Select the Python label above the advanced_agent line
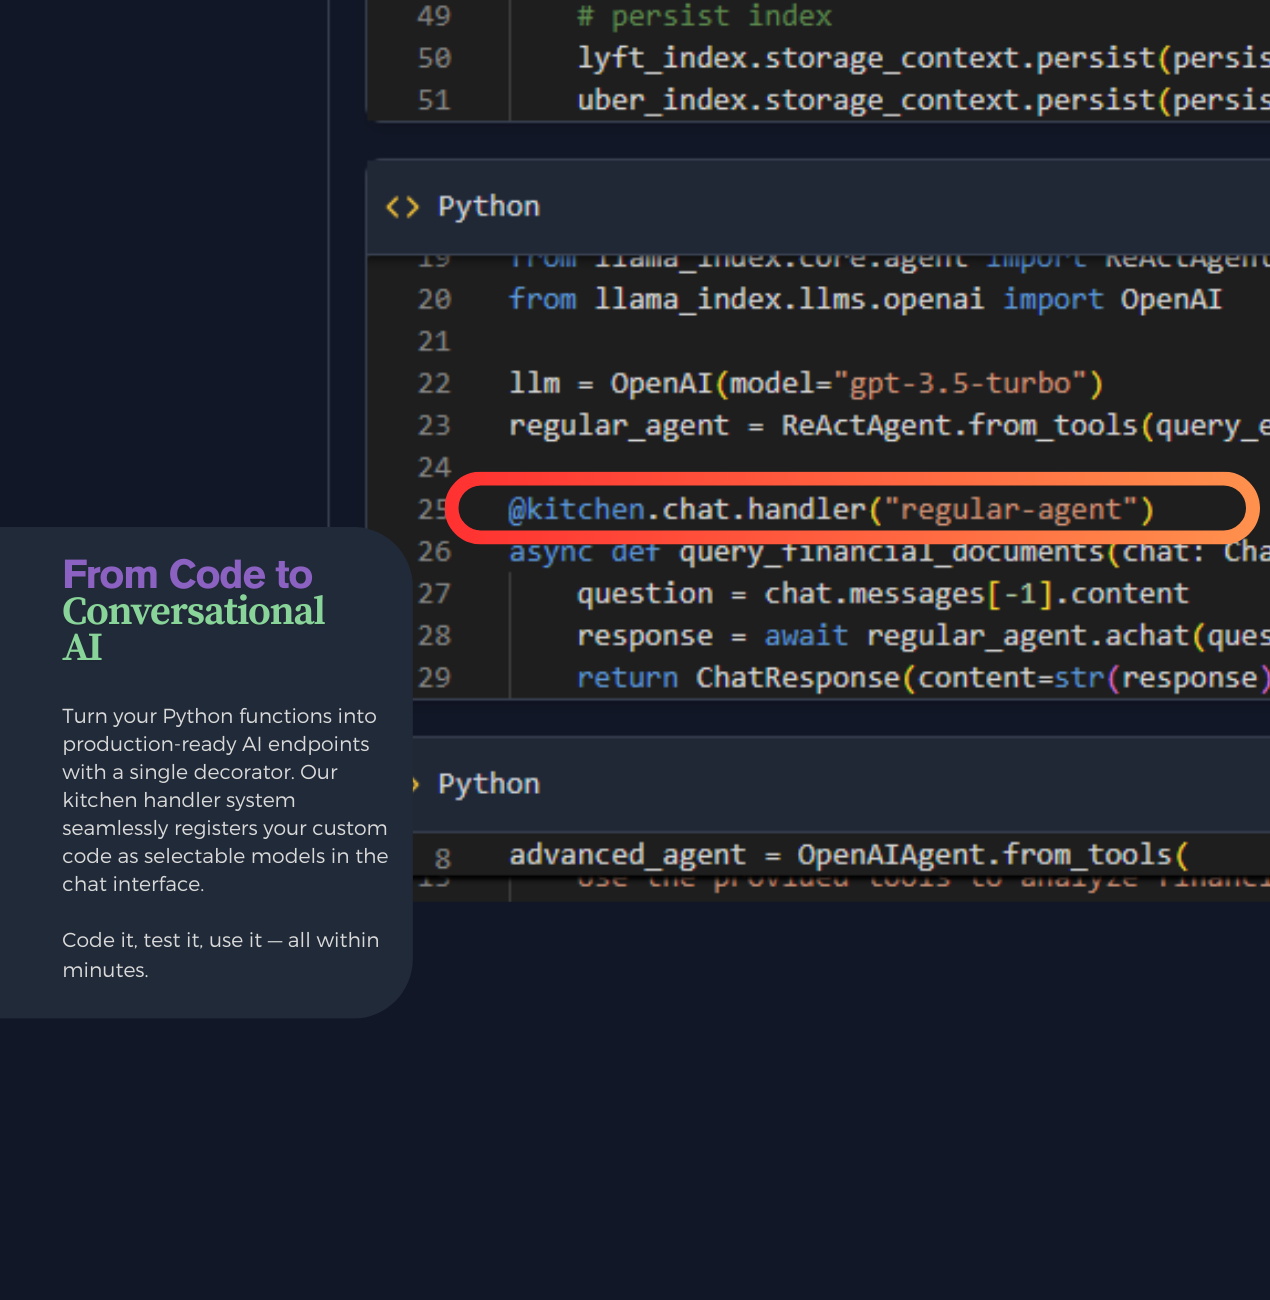1270x1300 pixels. [489, 784]
